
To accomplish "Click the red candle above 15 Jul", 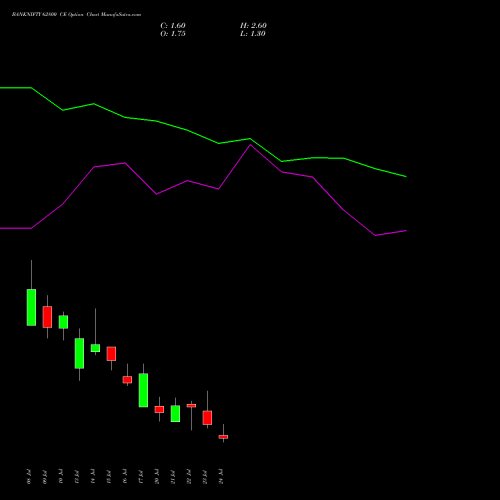I will tap(111, 354).
